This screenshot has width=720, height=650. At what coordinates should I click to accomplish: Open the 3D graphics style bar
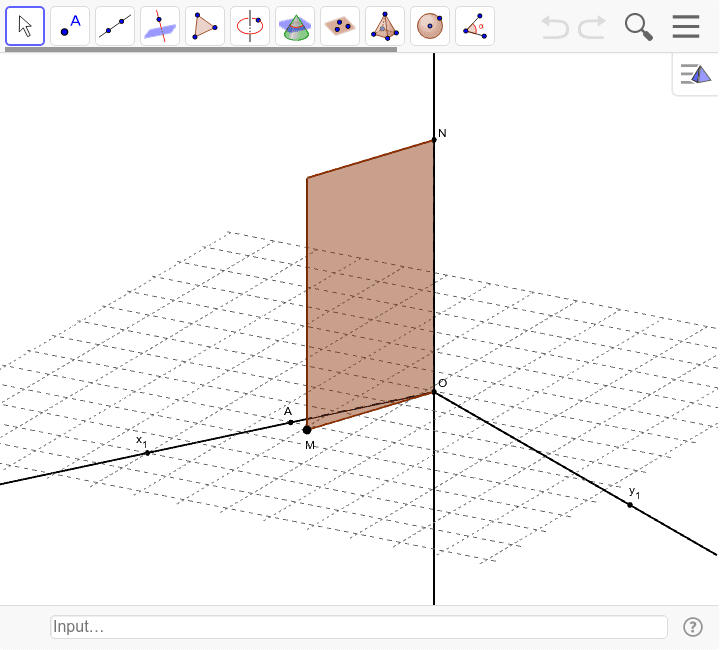pos(696,74)
